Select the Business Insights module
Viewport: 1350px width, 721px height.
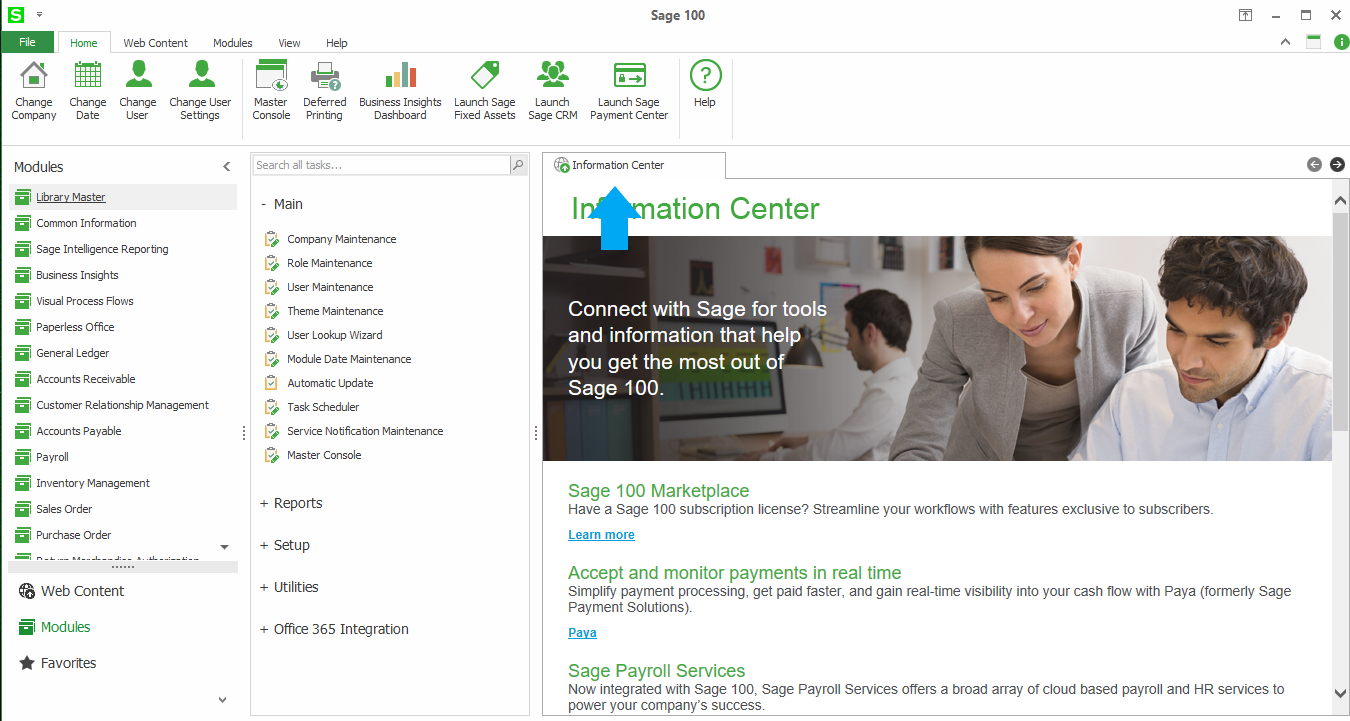coord(77,275)
